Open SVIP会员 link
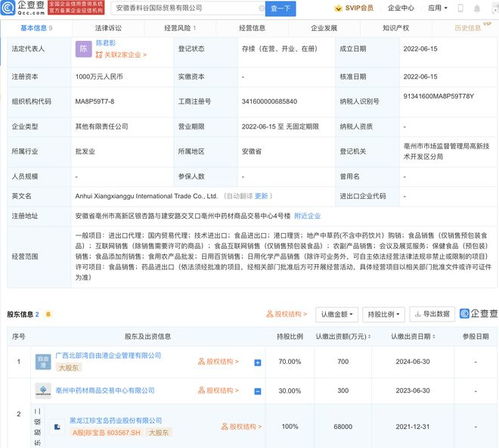This screenshot has width=499, height=448. (x=354, y=8)
